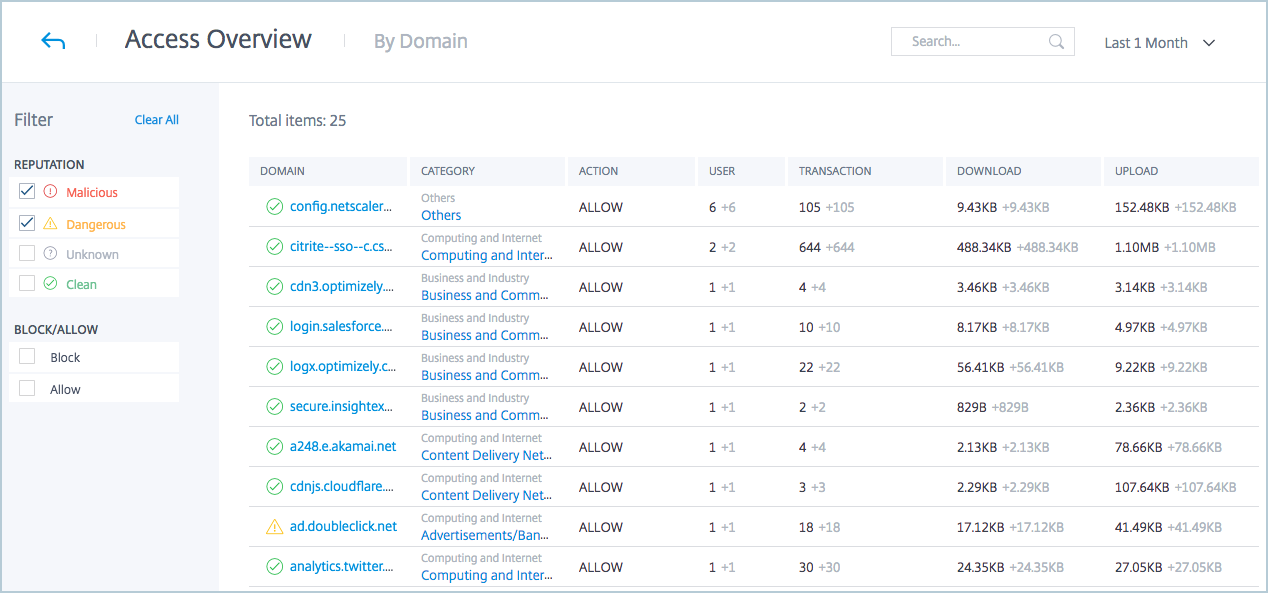The width and height of the screenshot is (1268, 593).
Task: Click the Dangerous yellow triangle icon
Action: pyautogui.click(x=51, y=224)
